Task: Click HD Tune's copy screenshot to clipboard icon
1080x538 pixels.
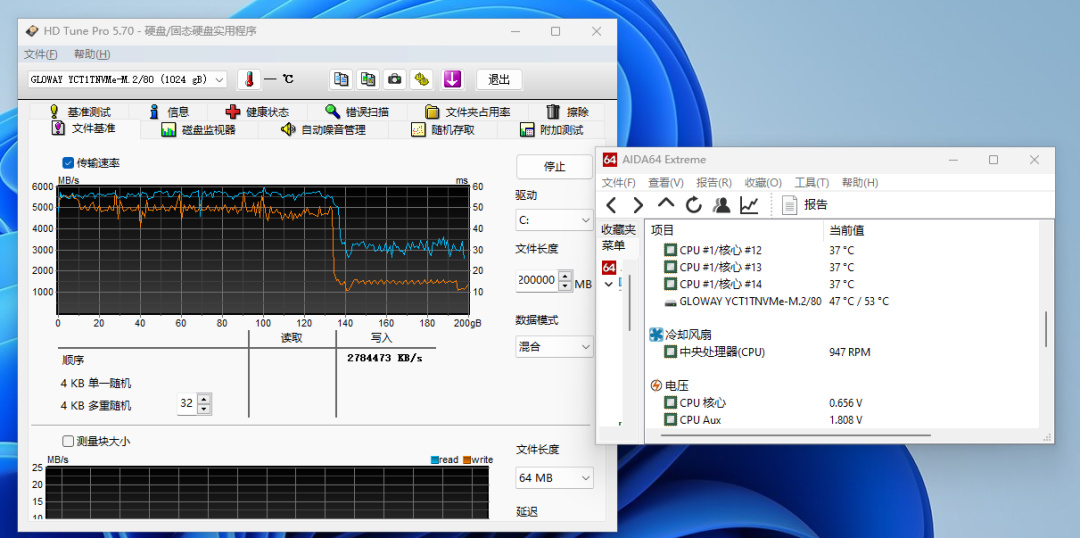Action: coord(368,79)
